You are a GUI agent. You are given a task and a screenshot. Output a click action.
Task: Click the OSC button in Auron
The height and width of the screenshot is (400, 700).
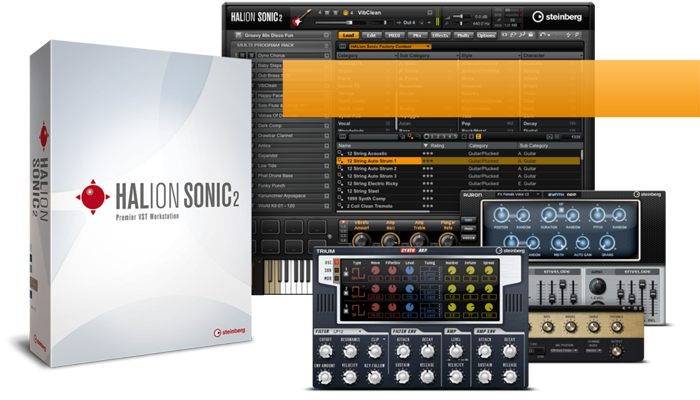[468, 220]
